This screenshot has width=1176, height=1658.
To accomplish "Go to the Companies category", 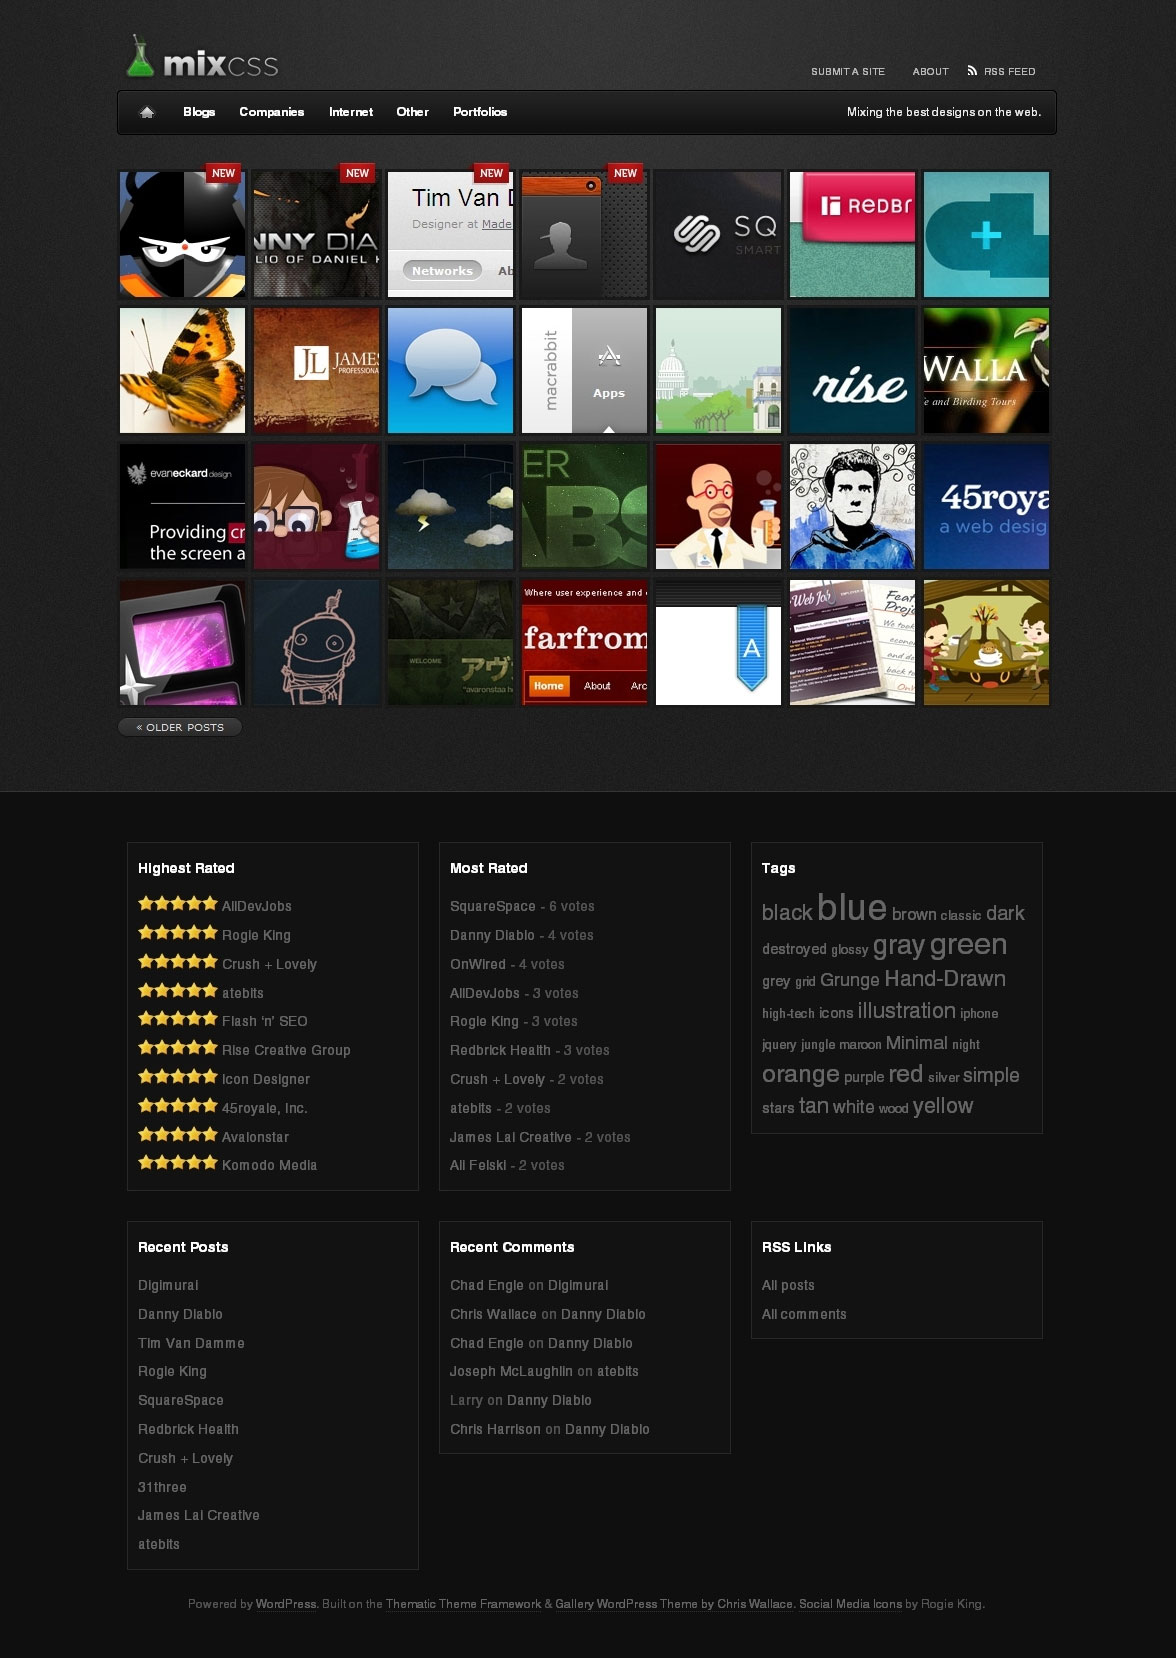I will (271, 112).
